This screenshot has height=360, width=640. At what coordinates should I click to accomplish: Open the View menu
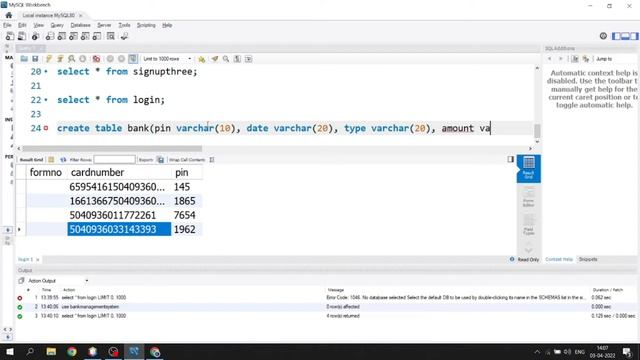click(38, 25)
